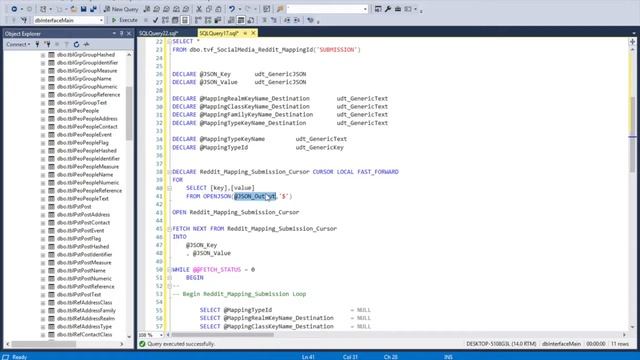The image size is (640, 360).
Task: Open the Connect dropdown in Object Explorer
Action: (18, 44)
